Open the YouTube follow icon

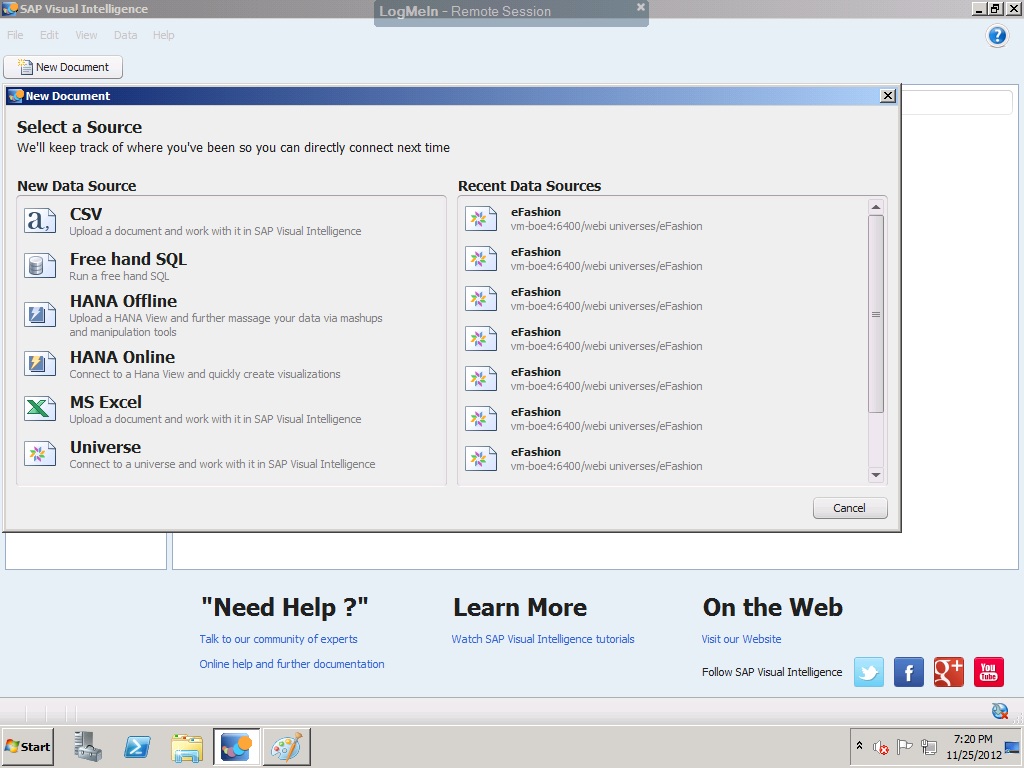pyautogui.click(x=989, y=672)
